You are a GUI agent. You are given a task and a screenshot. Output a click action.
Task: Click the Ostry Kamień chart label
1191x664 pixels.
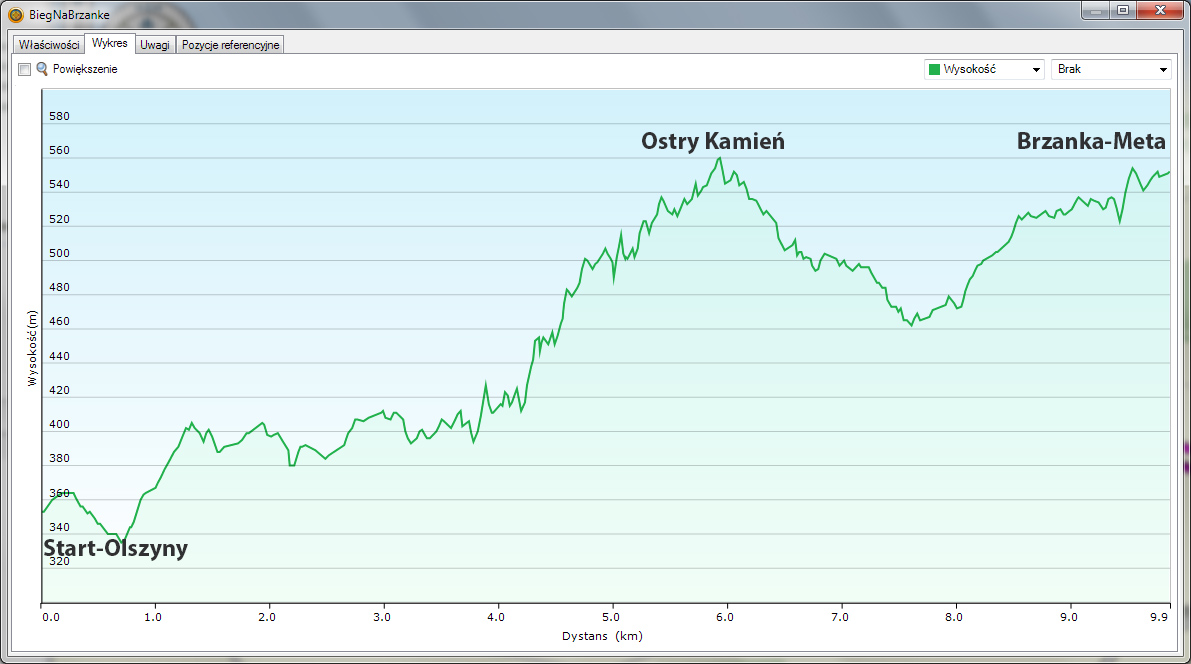713,141
